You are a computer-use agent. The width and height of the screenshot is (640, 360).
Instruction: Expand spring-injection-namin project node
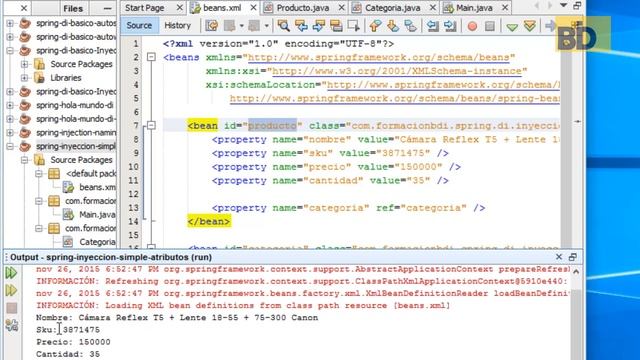click(10, 133)
